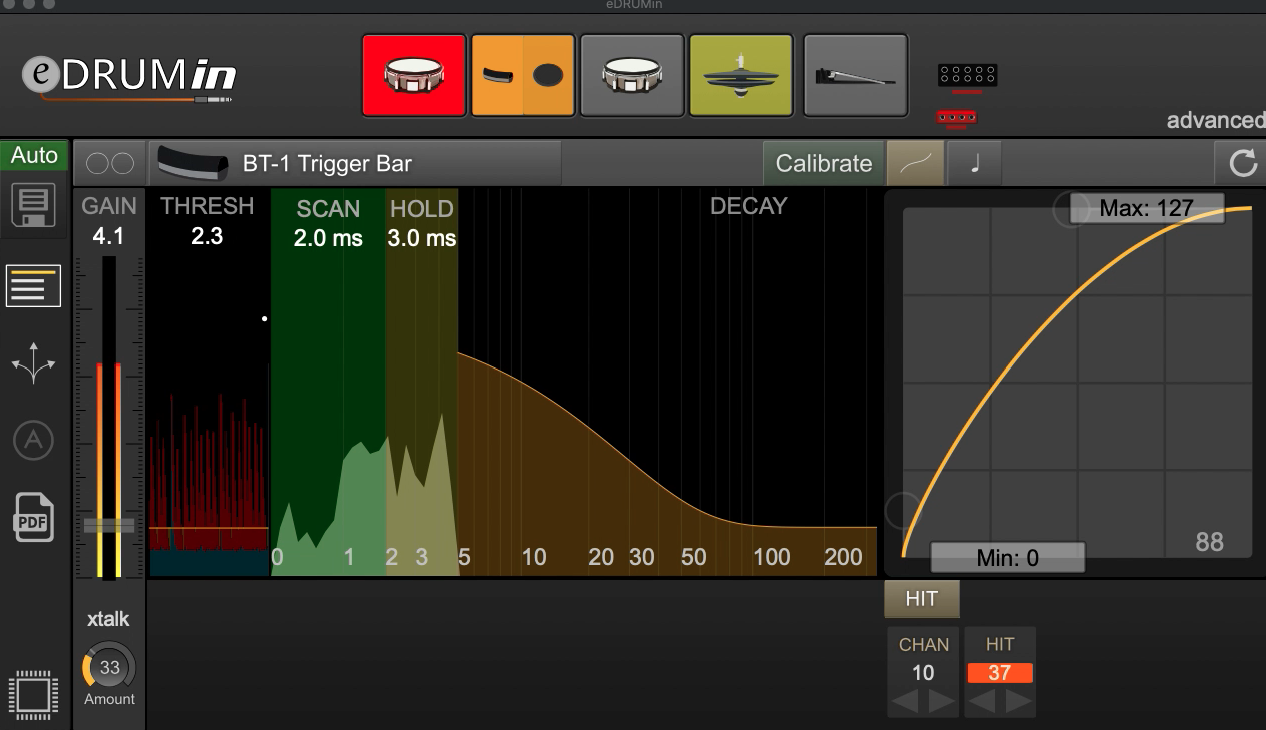
Task: Select the orange trigger bar input
Action: [x=523, y=75]
